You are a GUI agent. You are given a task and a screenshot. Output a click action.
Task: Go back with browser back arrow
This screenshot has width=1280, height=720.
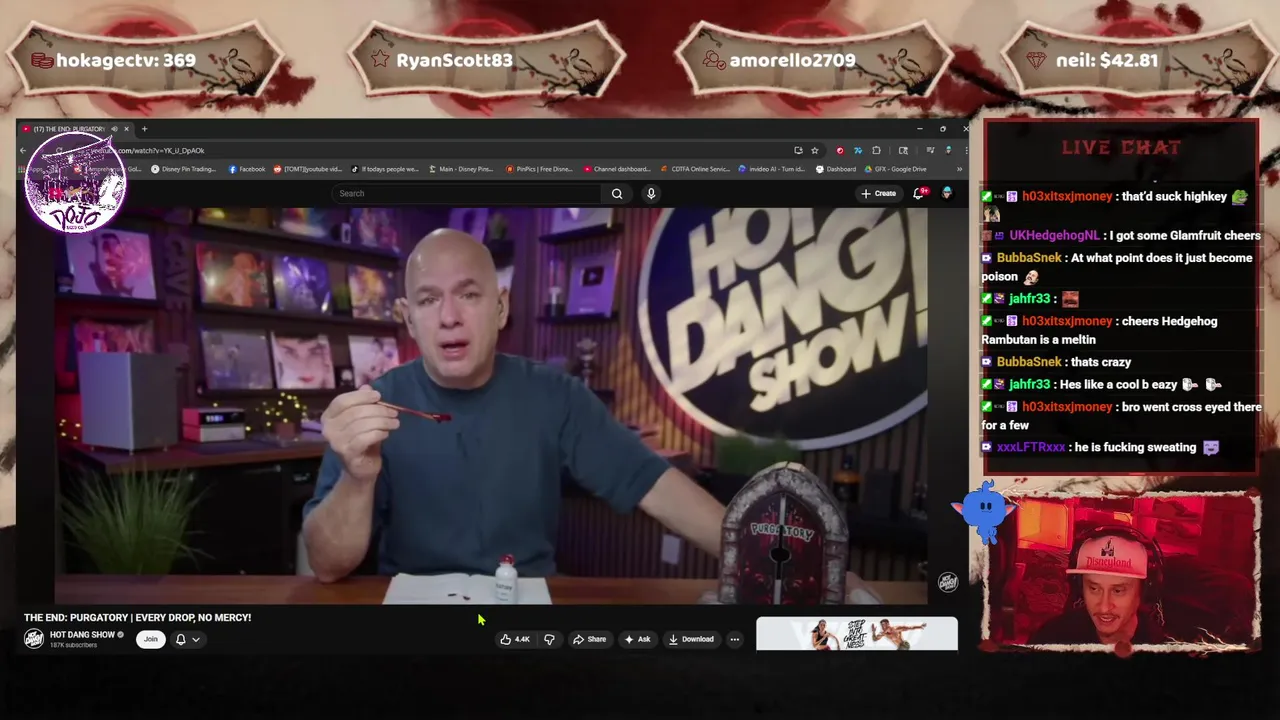coord(23,150)
